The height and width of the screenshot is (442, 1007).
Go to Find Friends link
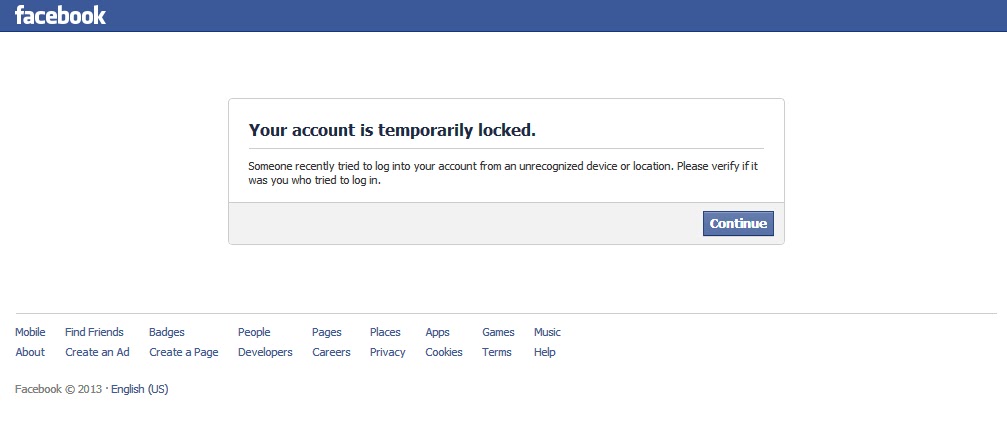click(94, 332)
